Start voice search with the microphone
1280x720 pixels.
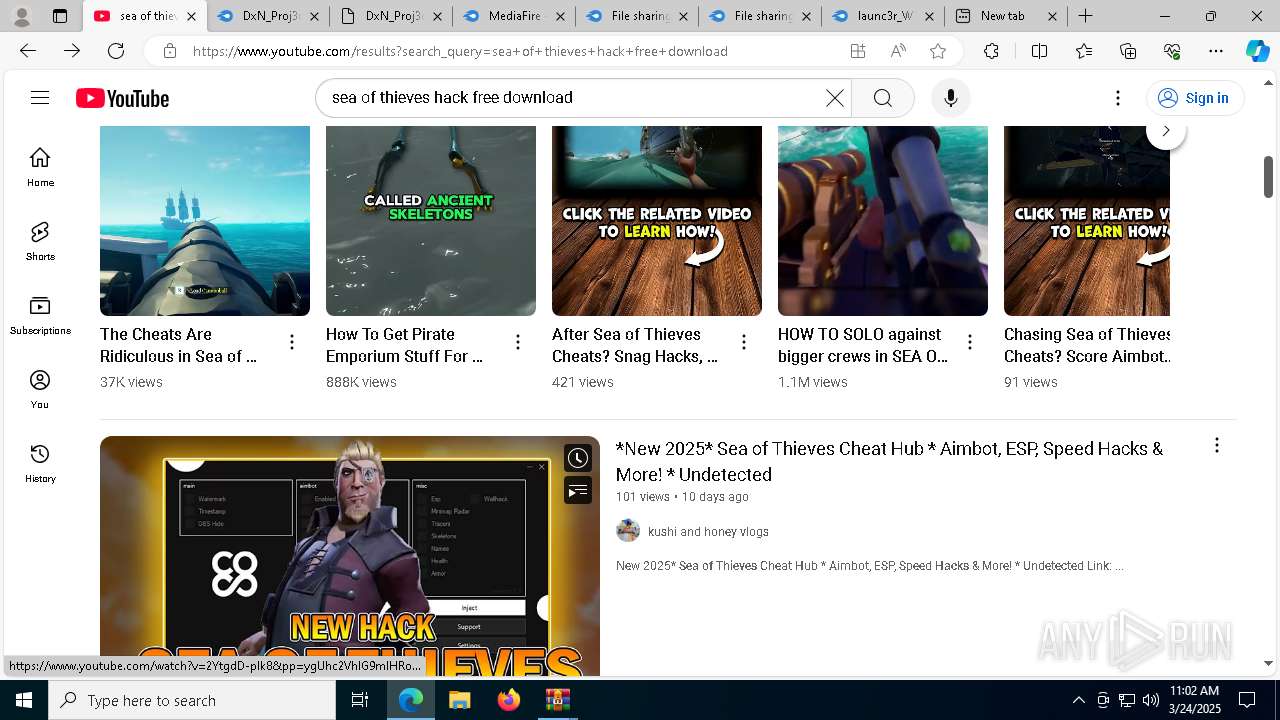pos(950,97)
